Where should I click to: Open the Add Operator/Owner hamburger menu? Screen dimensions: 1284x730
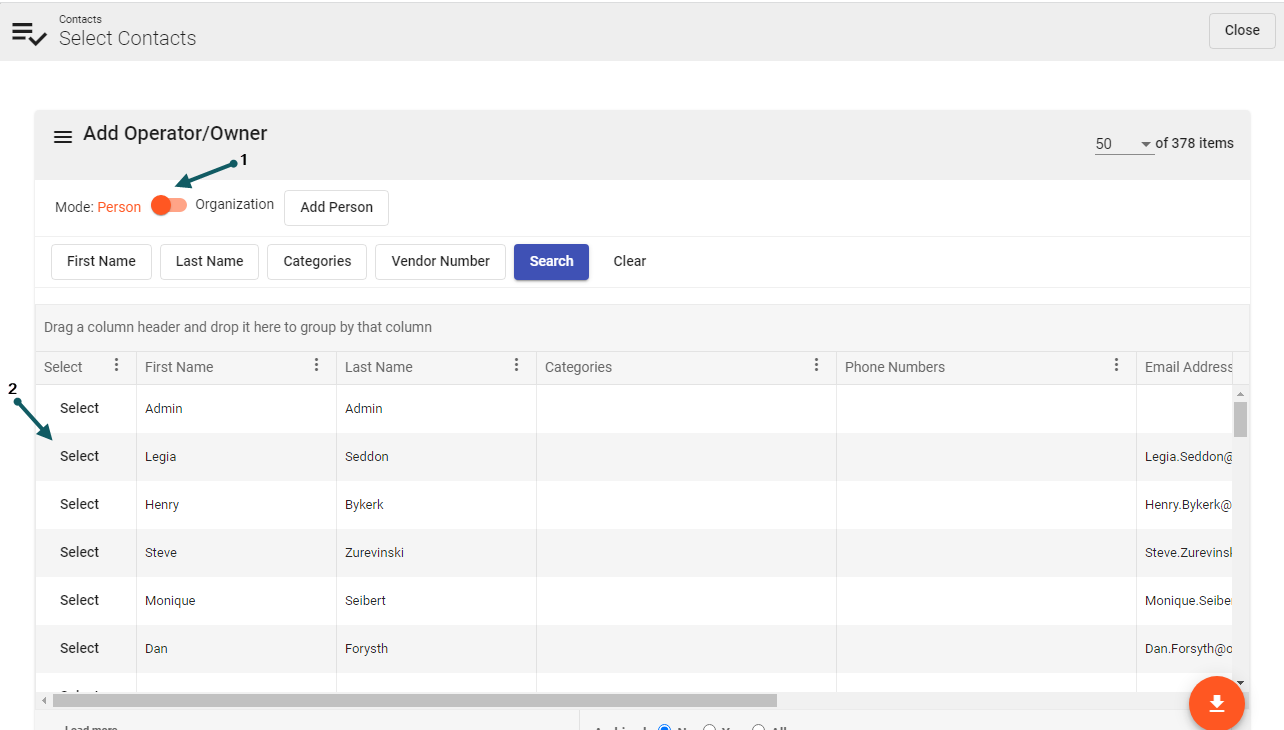(x=63, y=137)
